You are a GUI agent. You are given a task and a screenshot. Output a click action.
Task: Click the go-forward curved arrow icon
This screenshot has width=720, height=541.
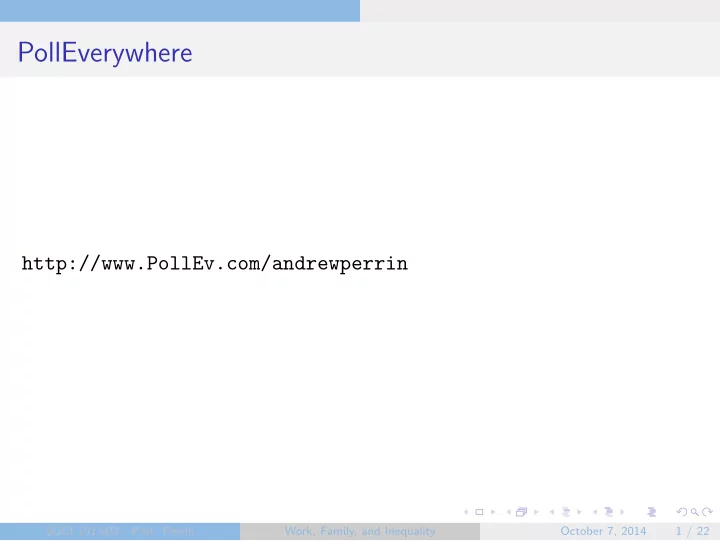707,512
